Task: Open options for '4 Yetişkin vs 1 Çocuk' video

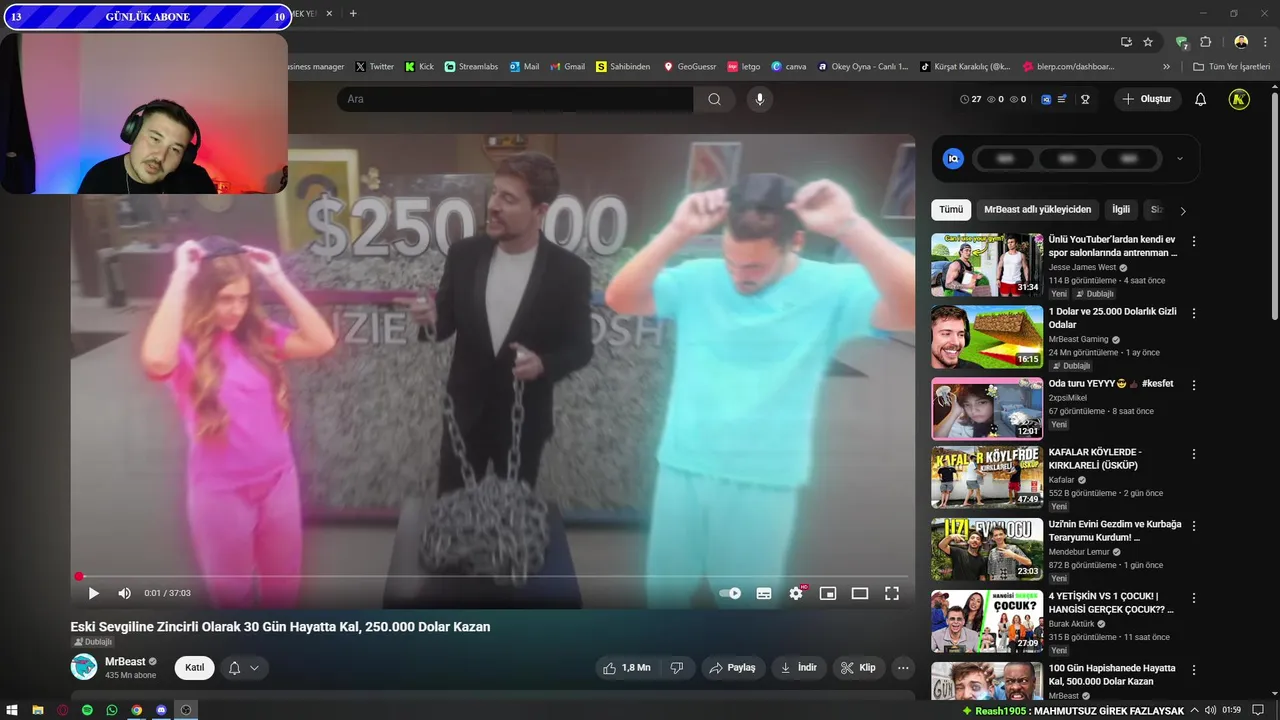Action: (x=1193, y=597)
